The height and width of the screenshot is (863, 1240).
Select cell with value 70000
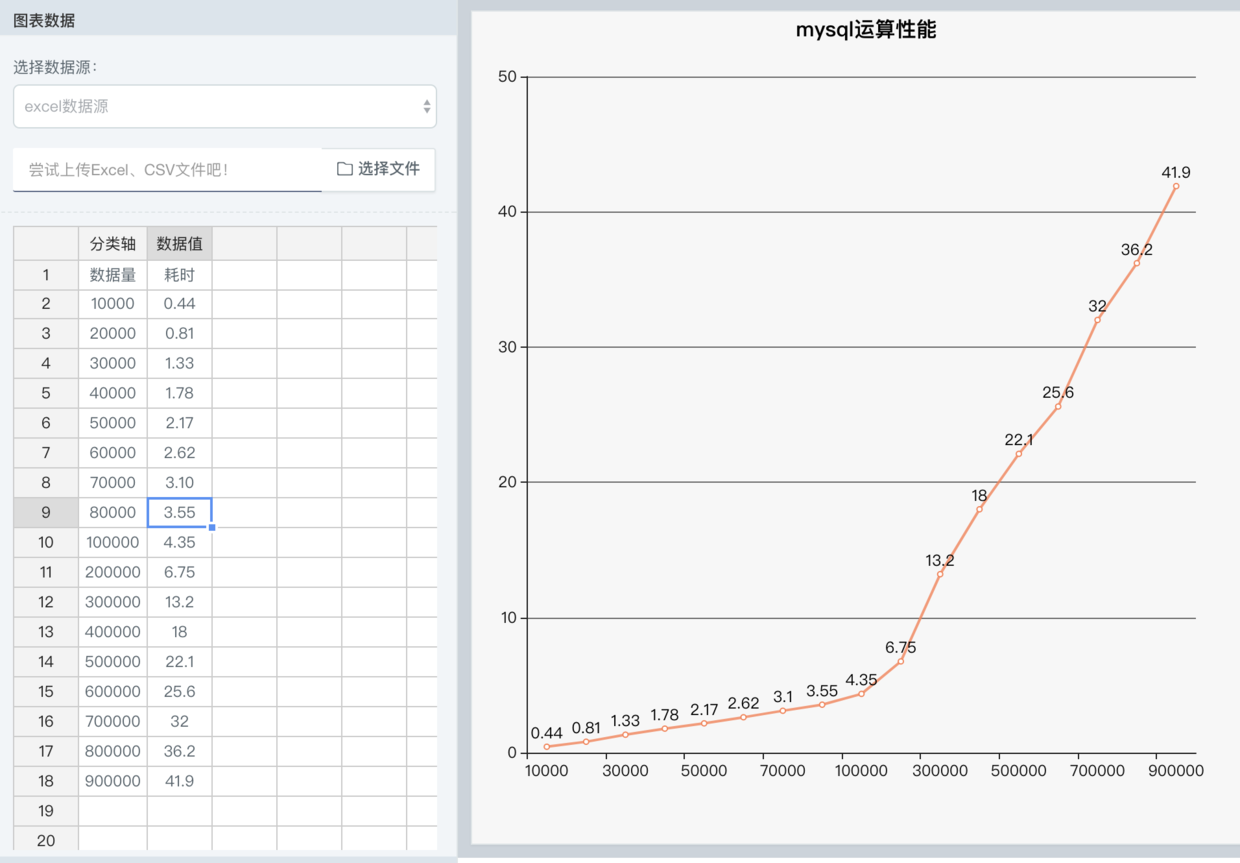(113, 483)
